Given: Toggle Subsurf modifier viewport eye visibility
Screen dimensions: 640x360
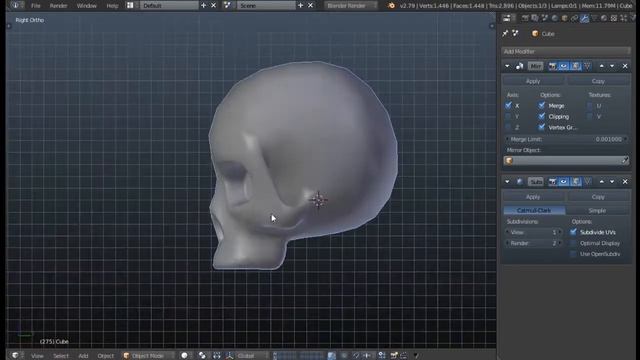Looking at the screenshot, I should (564, 182).
